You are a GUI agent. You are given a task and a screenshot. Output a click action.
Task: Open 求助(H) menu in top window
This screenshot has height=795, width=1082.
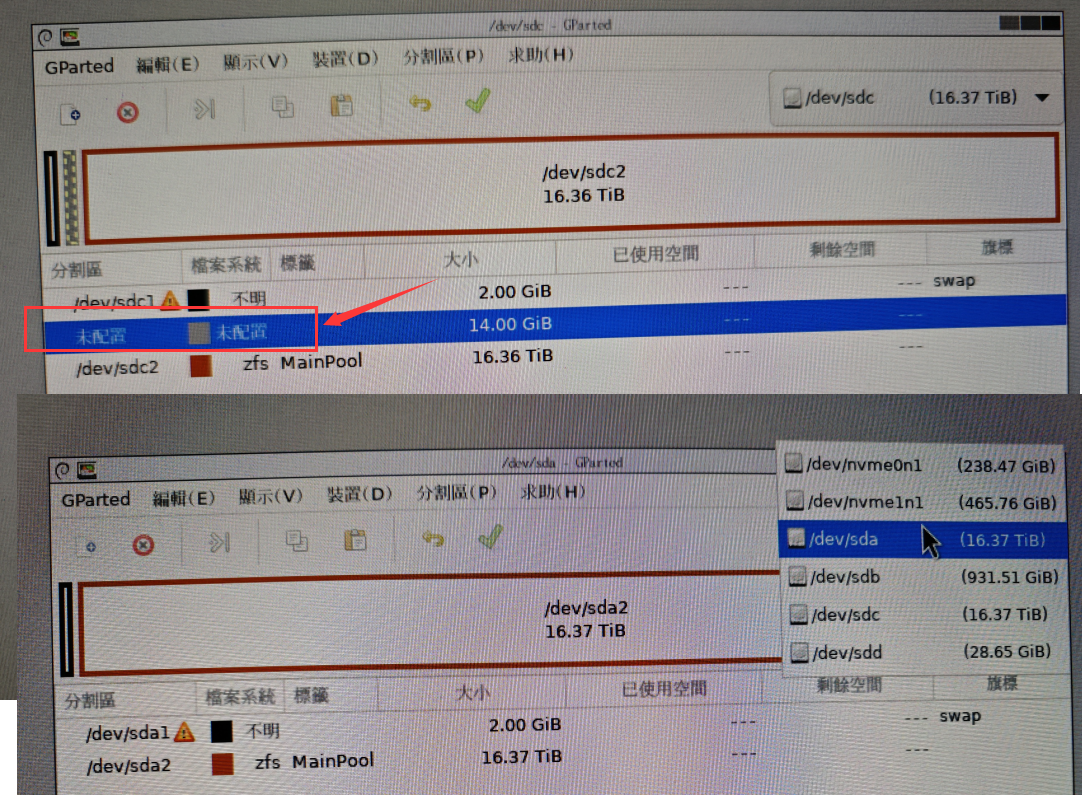(540, 54)
